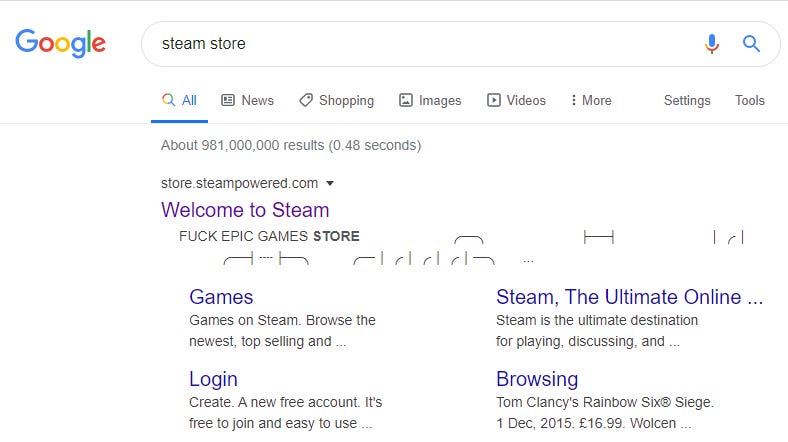
Task: Click the play icon beside Videos
Action: 493,100
